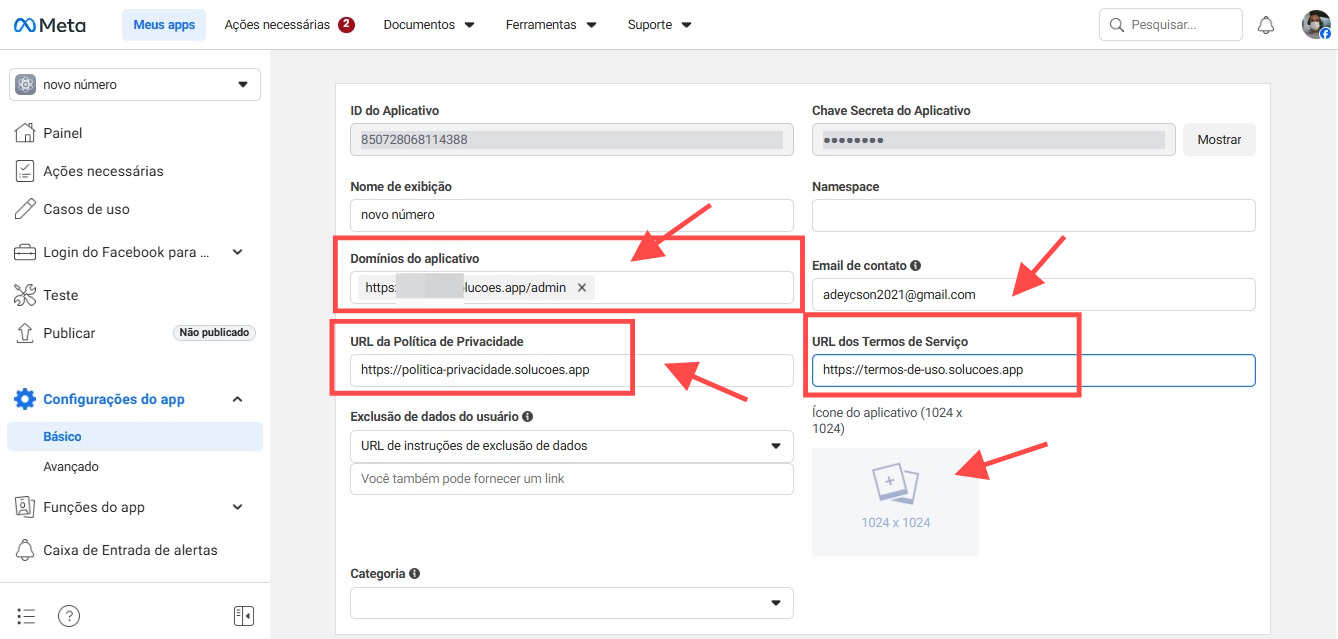Open the list icon at sidebar bottom
This screenshot has height=639, width=1338.
(27, 615)
